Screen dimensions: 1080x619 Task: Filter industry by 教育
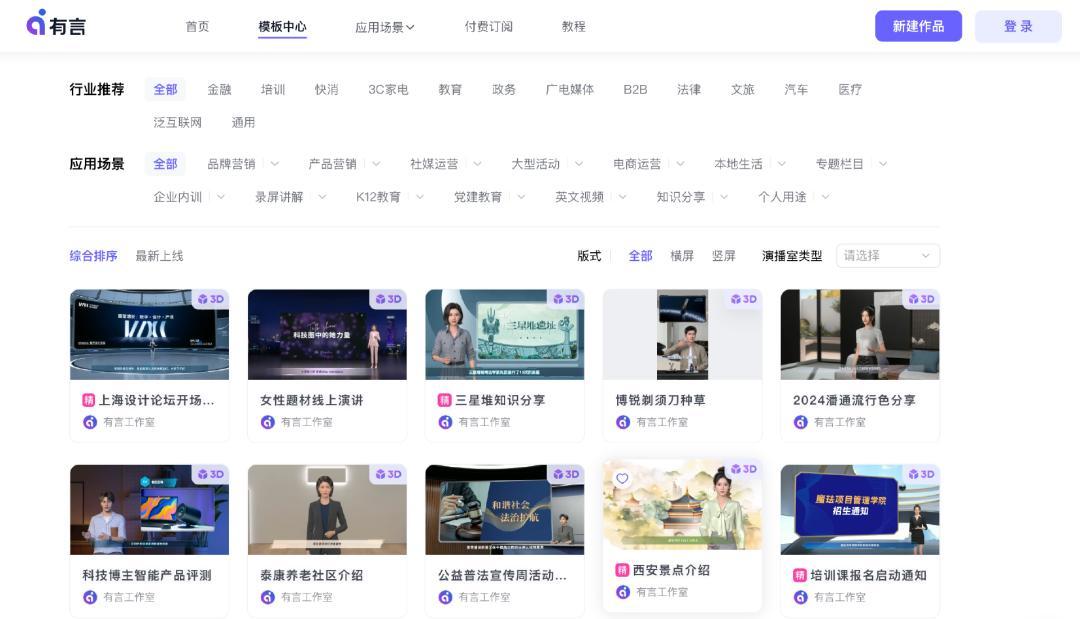(x=450, y=90)
